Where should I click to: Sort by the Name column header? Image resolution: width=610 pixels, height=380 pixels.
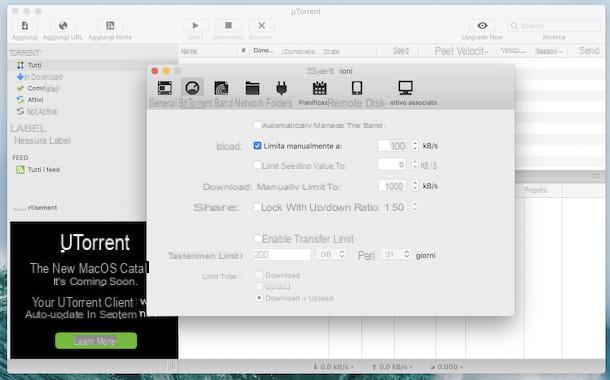point(189,51)
